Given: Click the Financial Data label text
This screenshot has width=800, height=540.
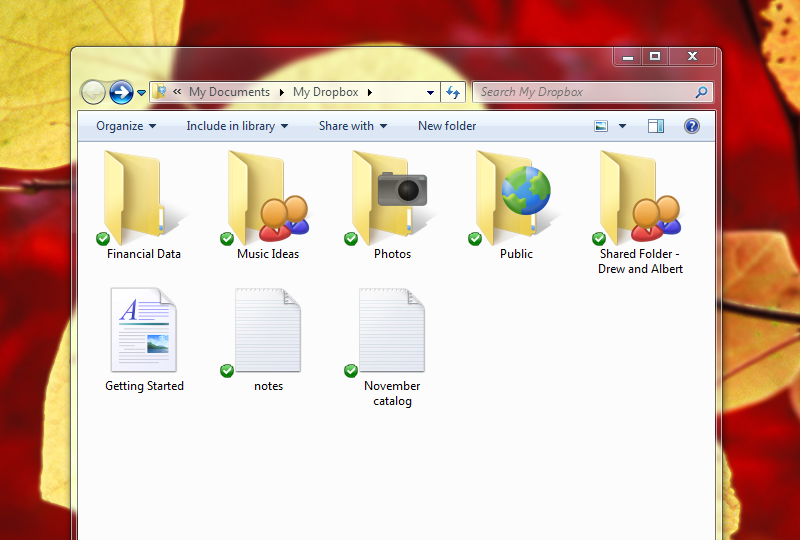Looking at the screenshot, I should (x=144, y=254).
